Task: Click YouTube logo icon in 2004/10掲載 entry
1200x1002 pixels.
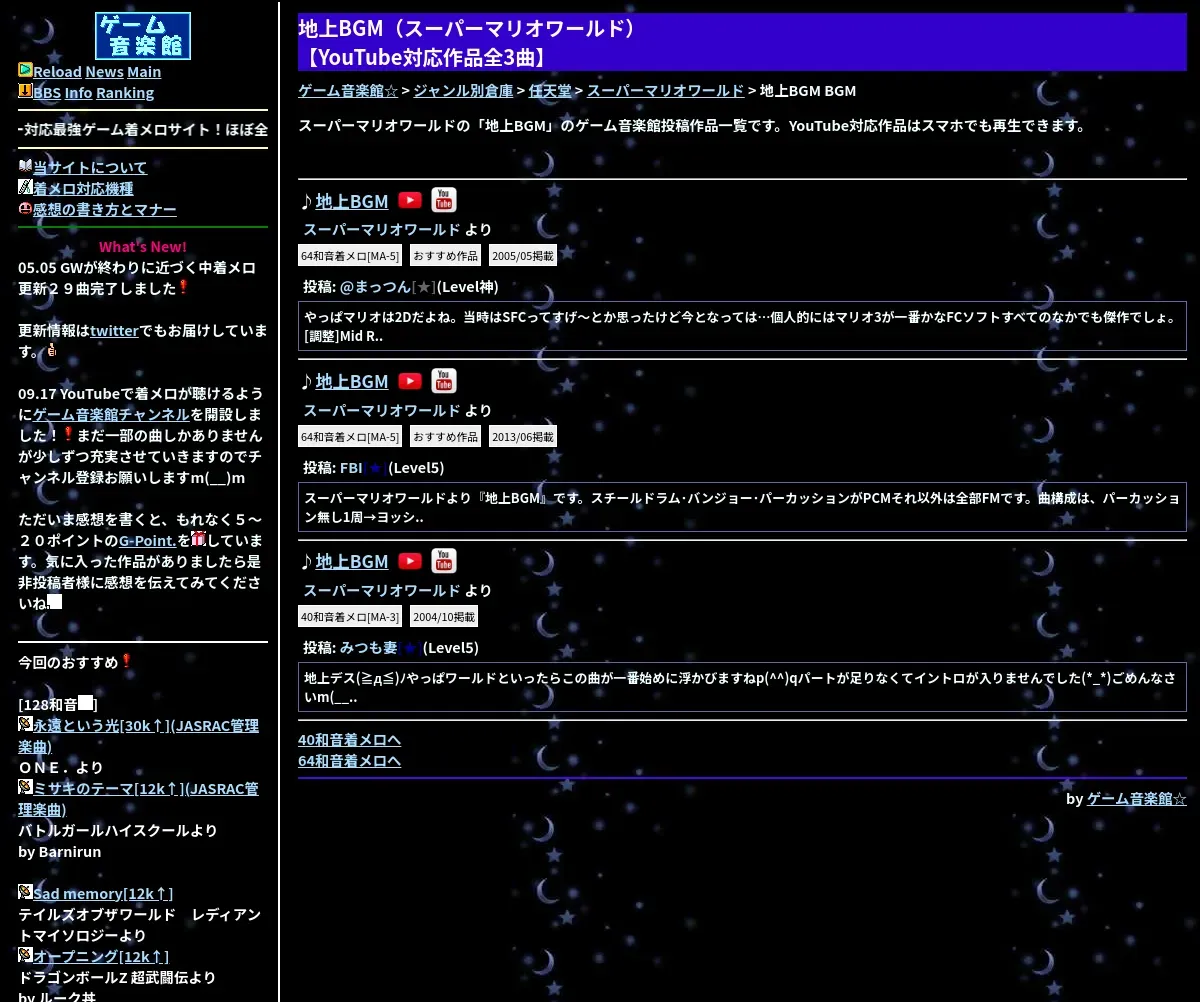Action: 444,560
